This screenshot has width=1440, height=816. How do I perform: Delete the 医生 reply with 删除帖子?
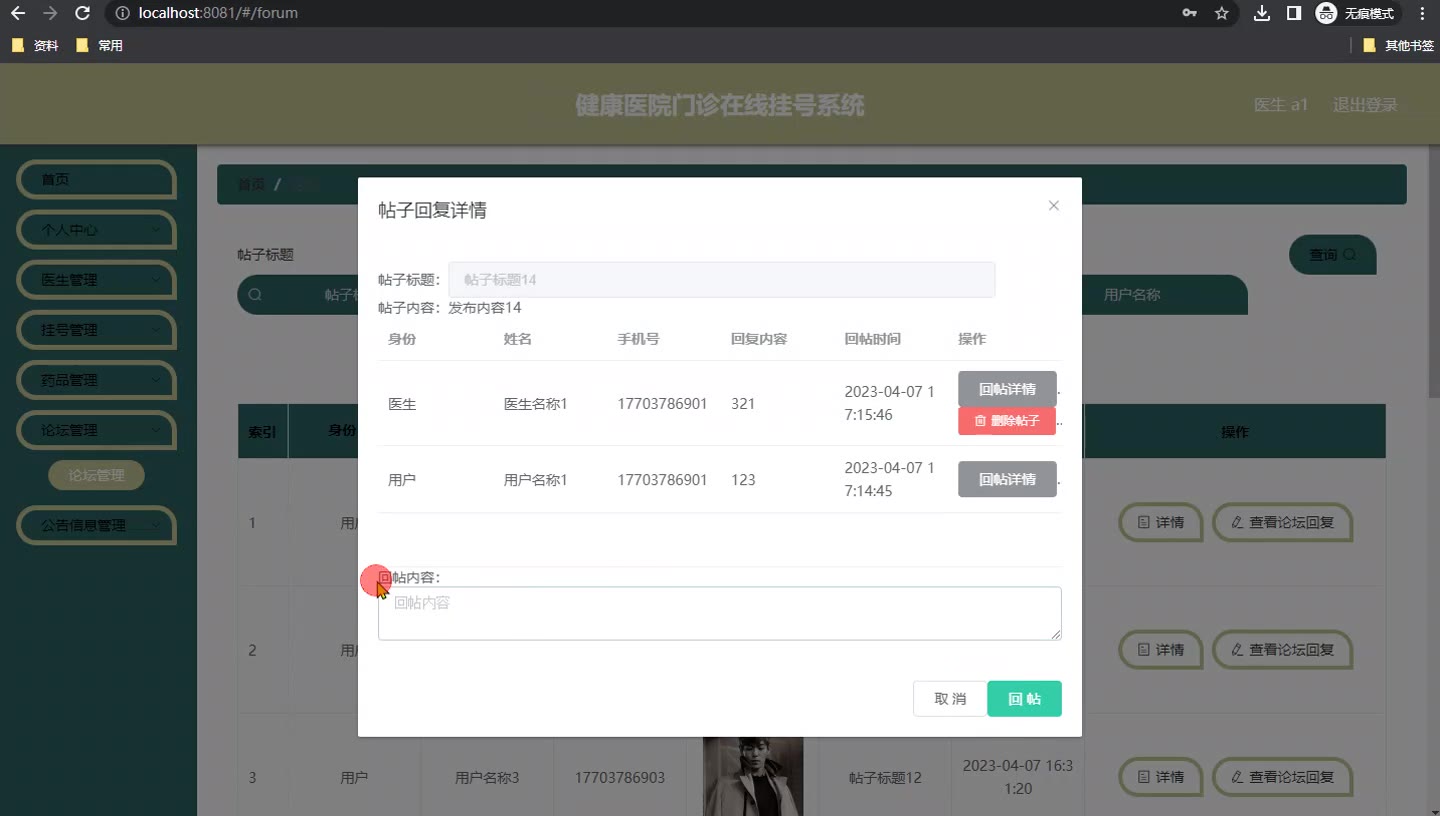[x=1007, y=421]
